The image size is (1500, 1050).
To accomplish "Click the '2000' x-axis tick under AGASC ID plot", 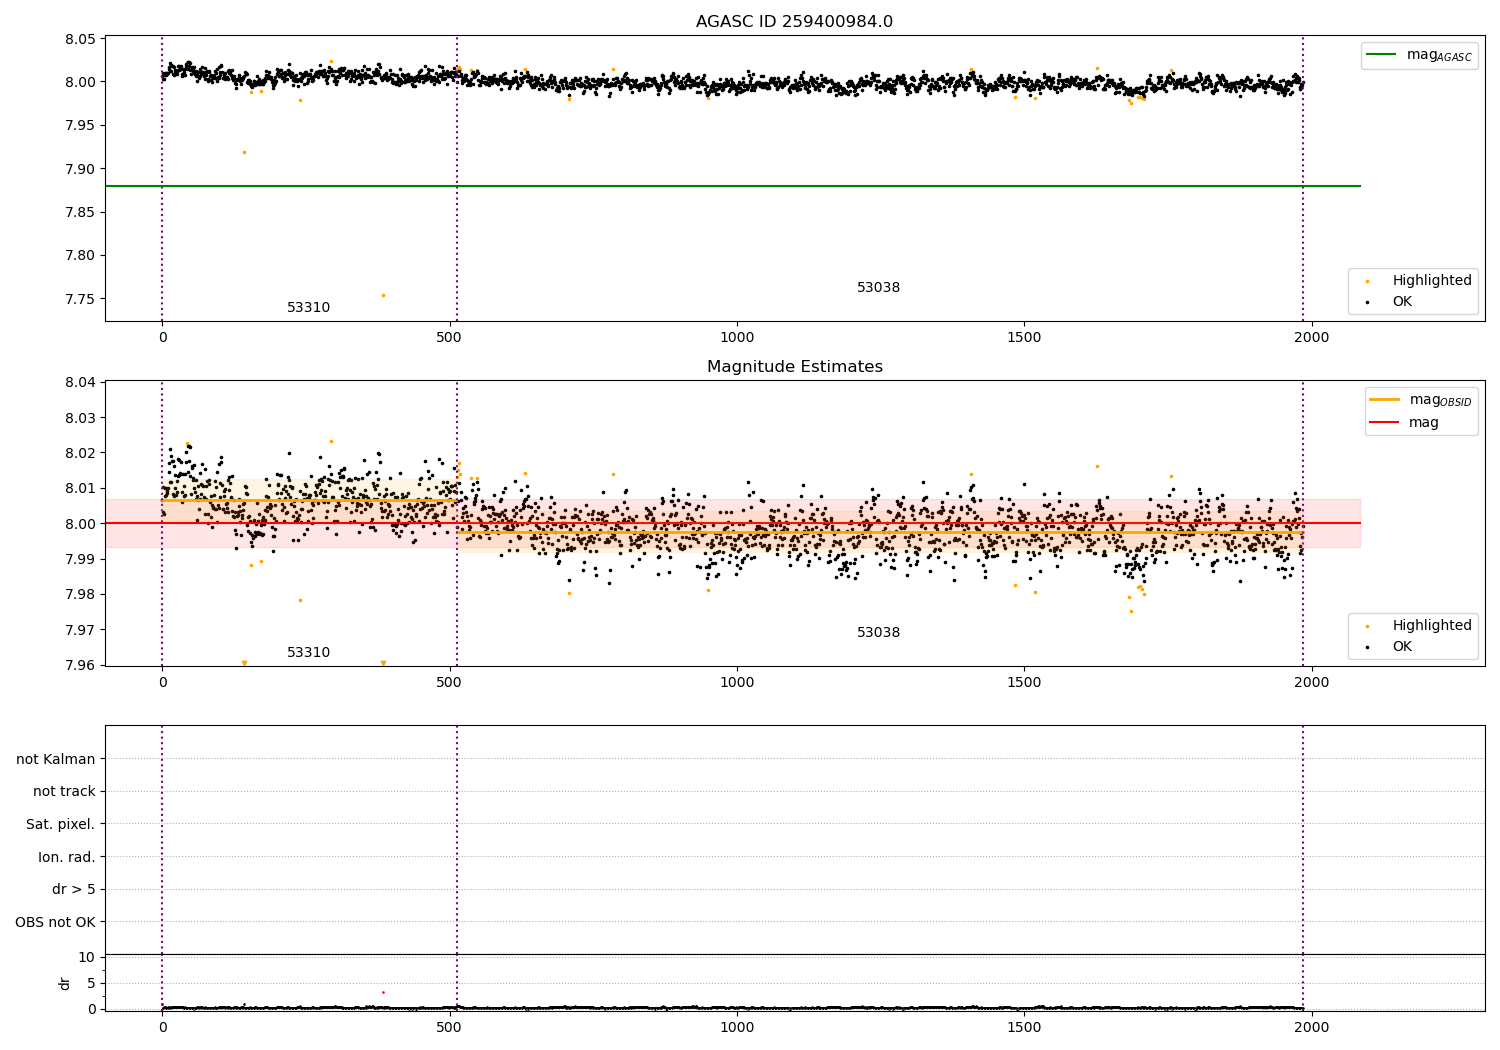I will coord(1312,338).
